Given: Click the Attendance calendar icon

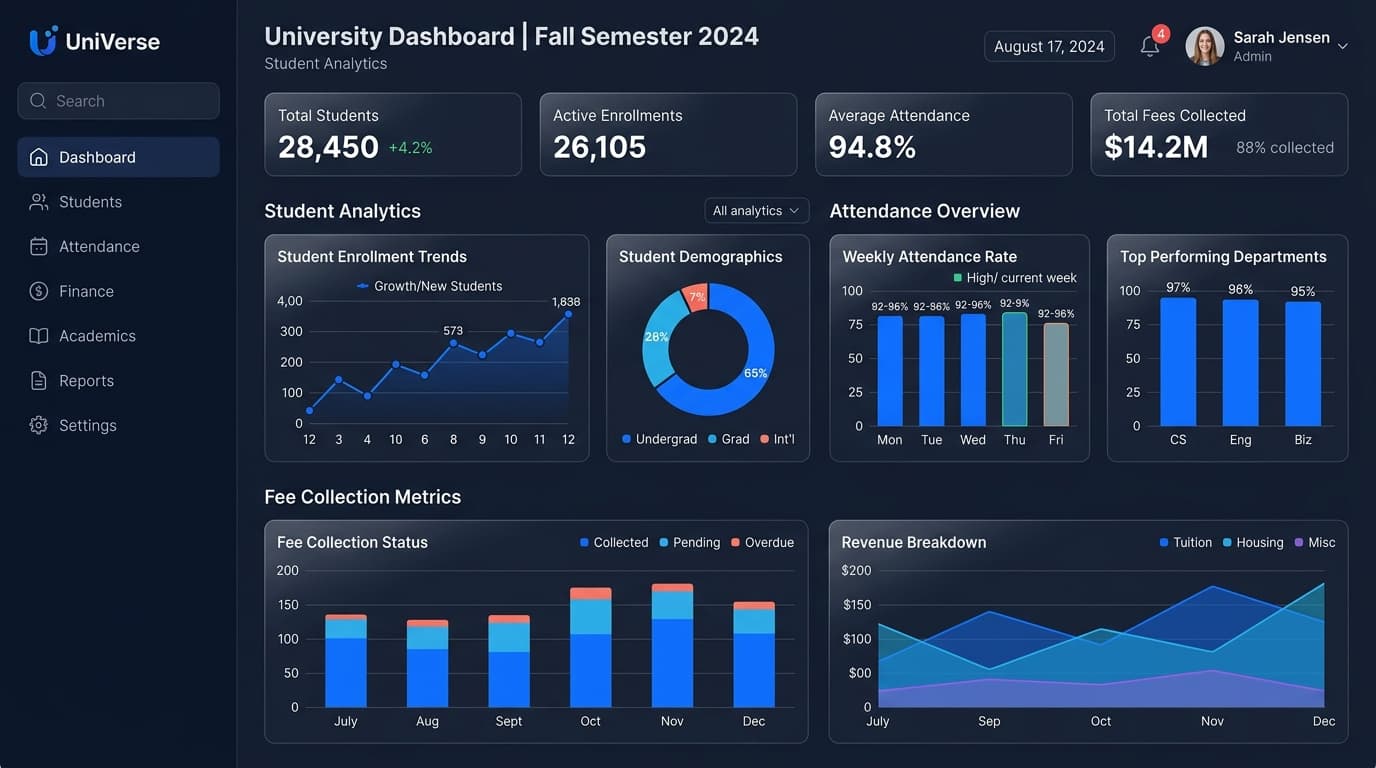Looking at the screenshot, I should point(39,246).
